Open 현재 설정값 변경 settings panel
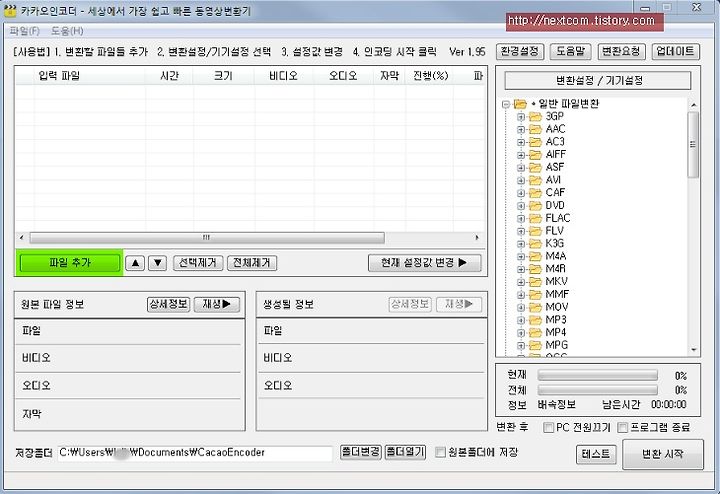Screen dimensions: 720x494 coord(425,263)
